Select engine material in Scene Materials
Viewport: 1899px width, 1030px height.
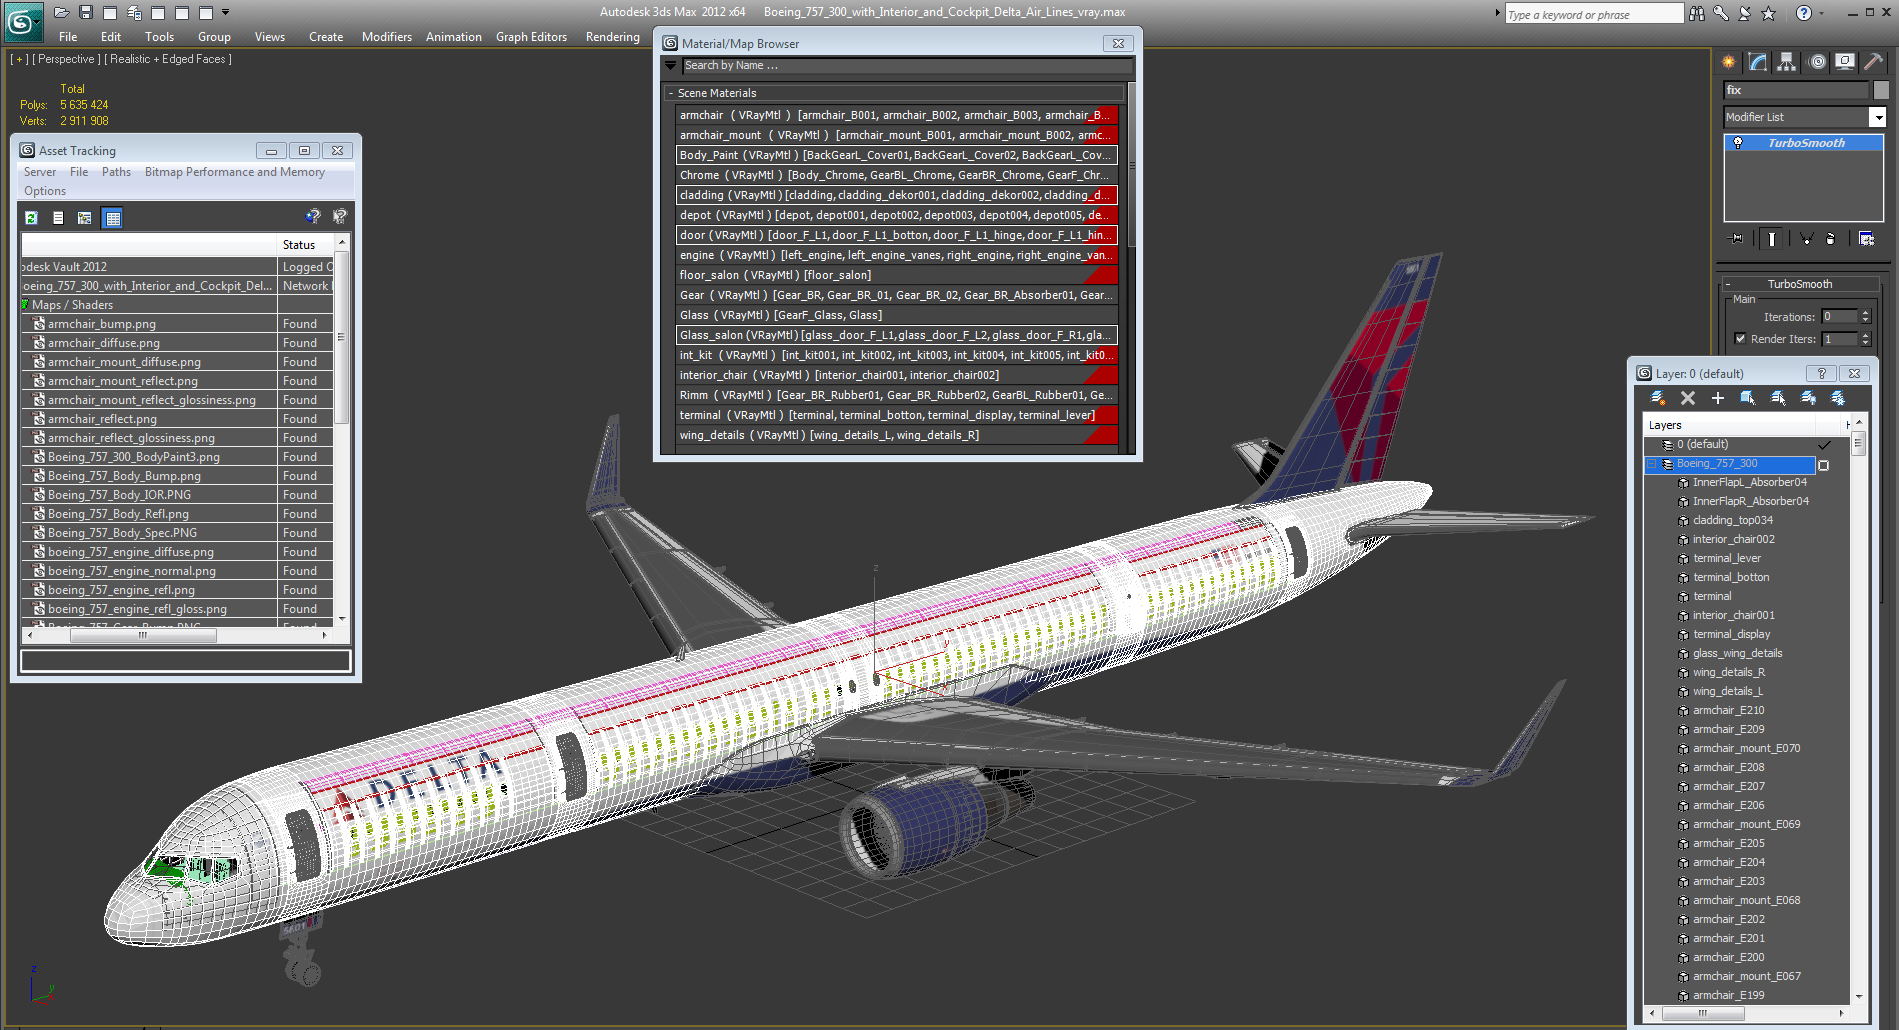[897, 255]
